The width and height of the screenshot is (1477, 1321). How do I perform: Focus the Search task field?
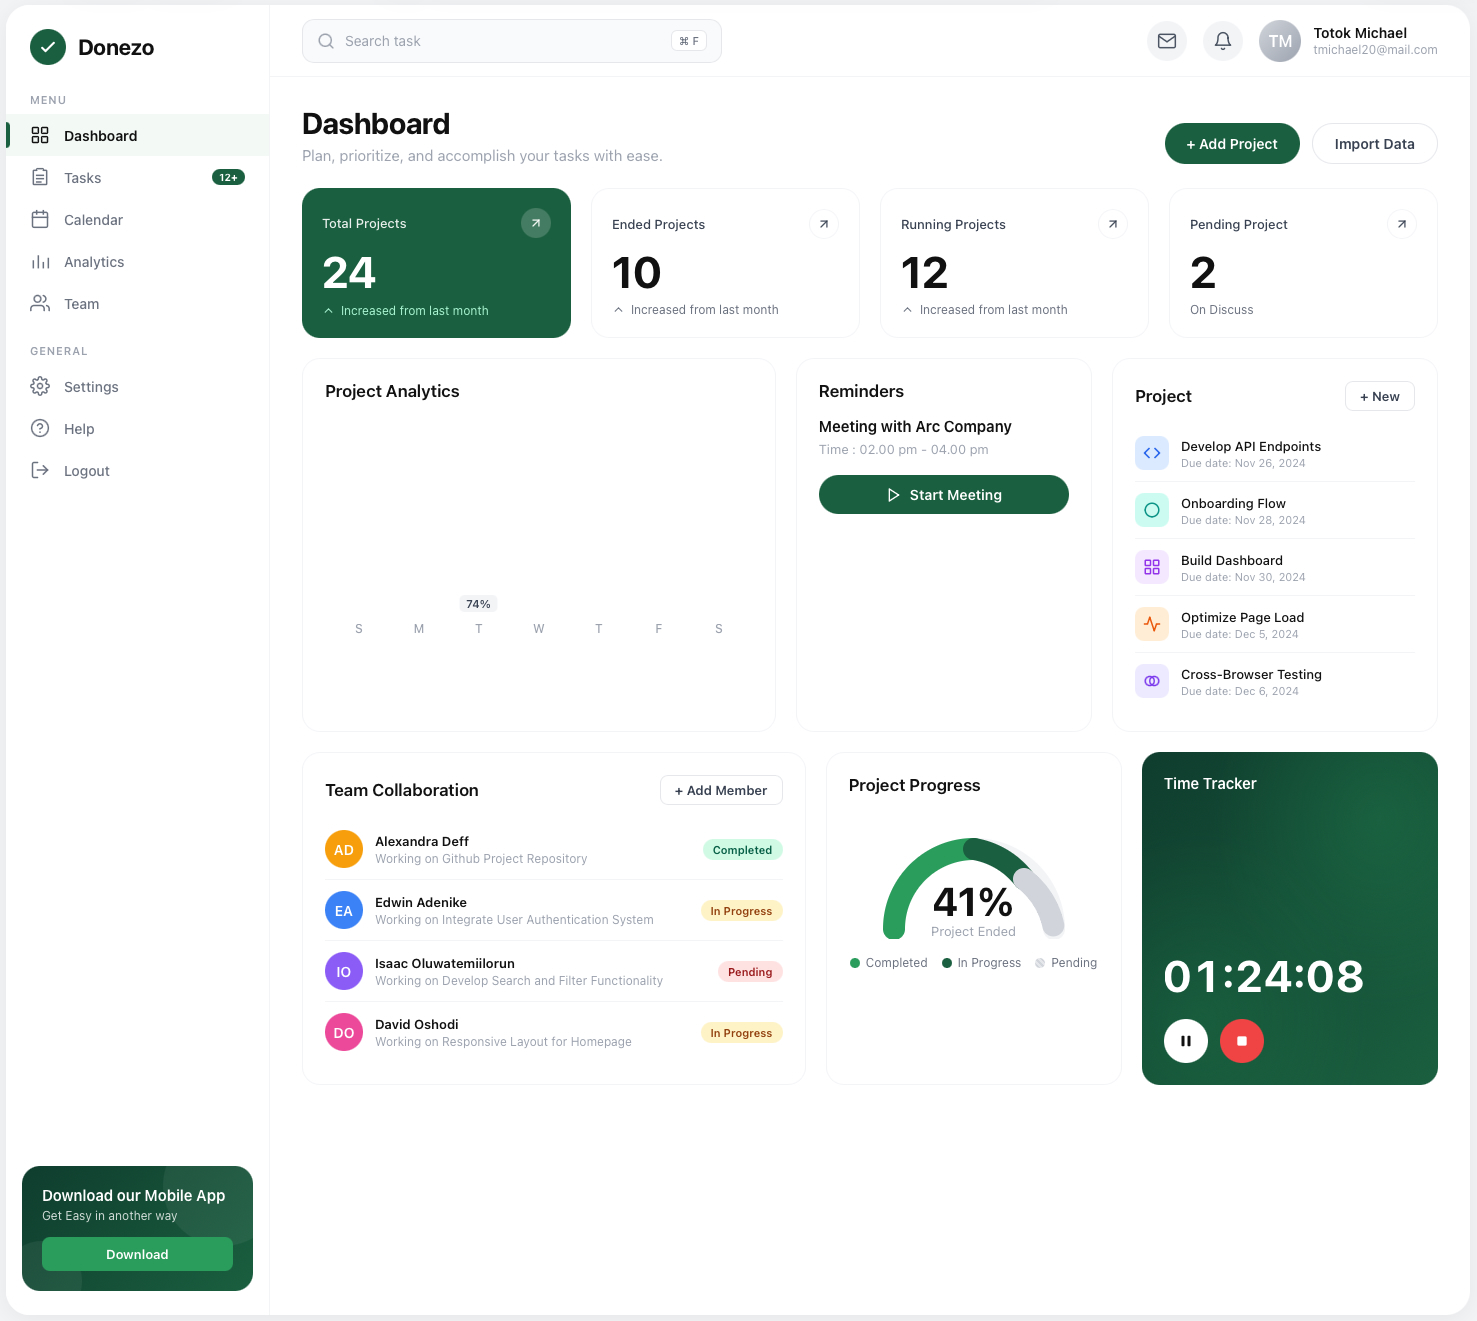tap(511, 41)
